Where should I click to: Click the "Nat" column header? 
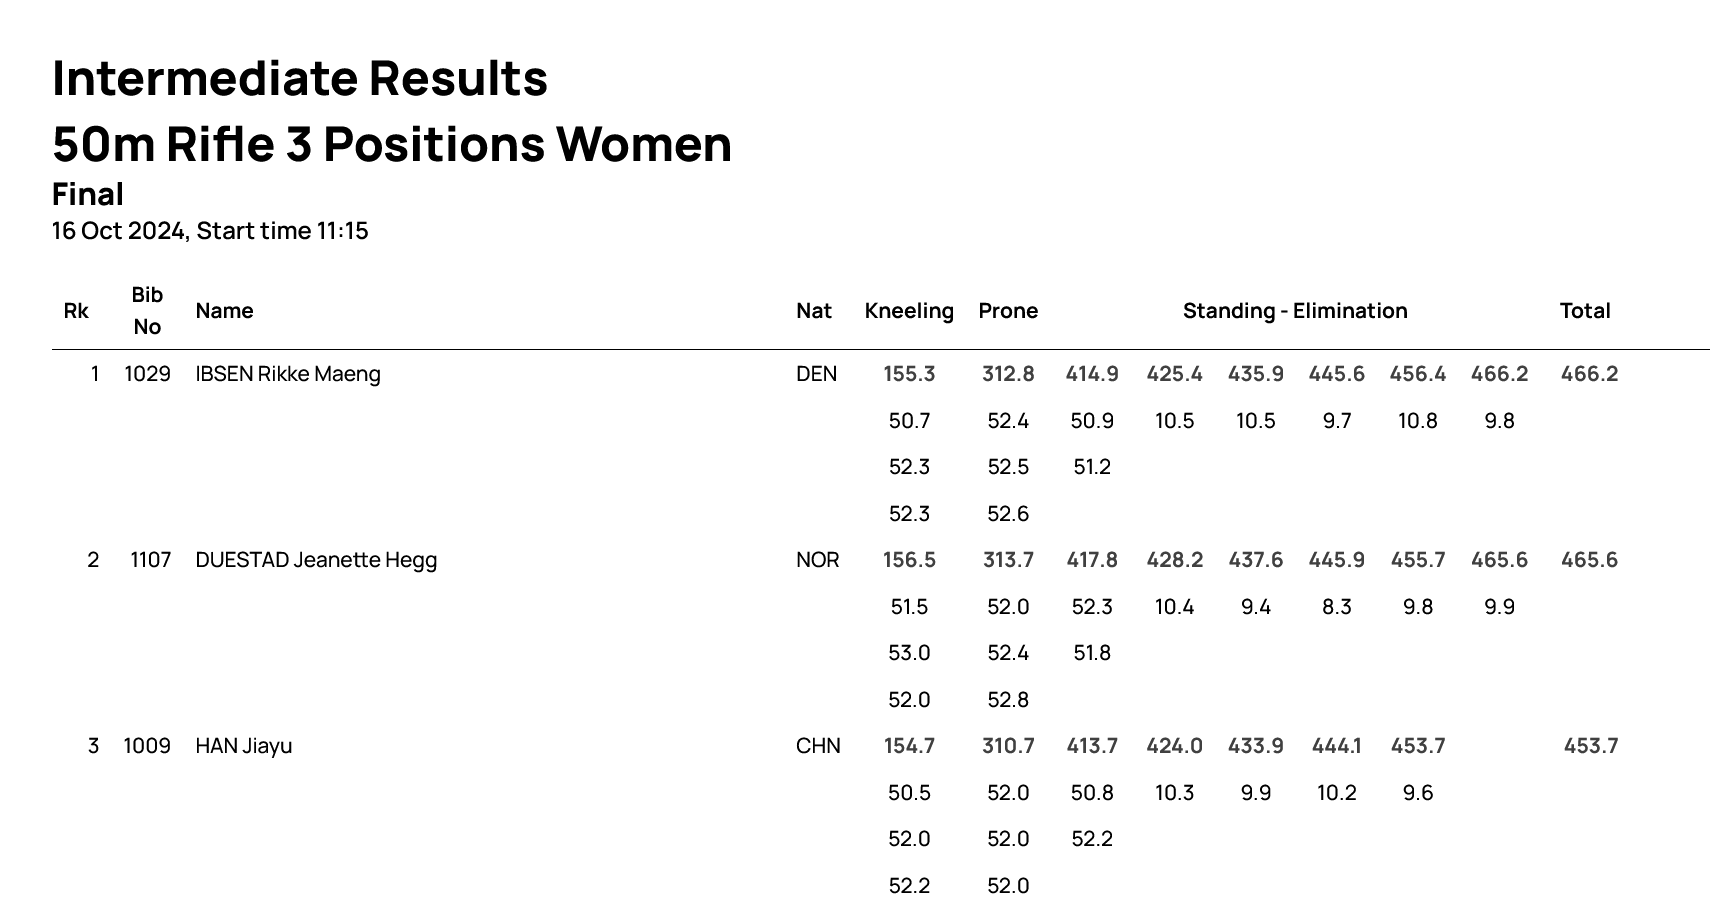(x=814, y=311)
